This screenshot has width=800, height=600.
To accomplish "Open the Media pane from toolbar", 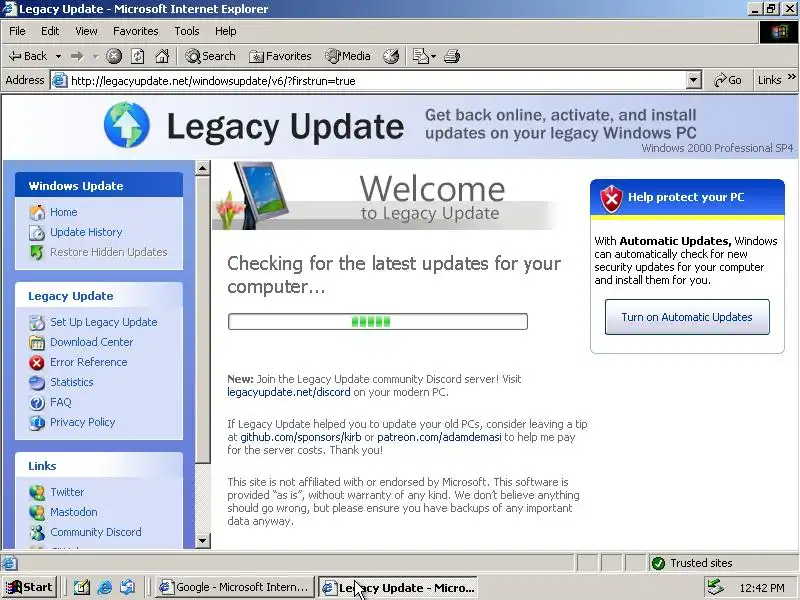I will pos(348,56).
